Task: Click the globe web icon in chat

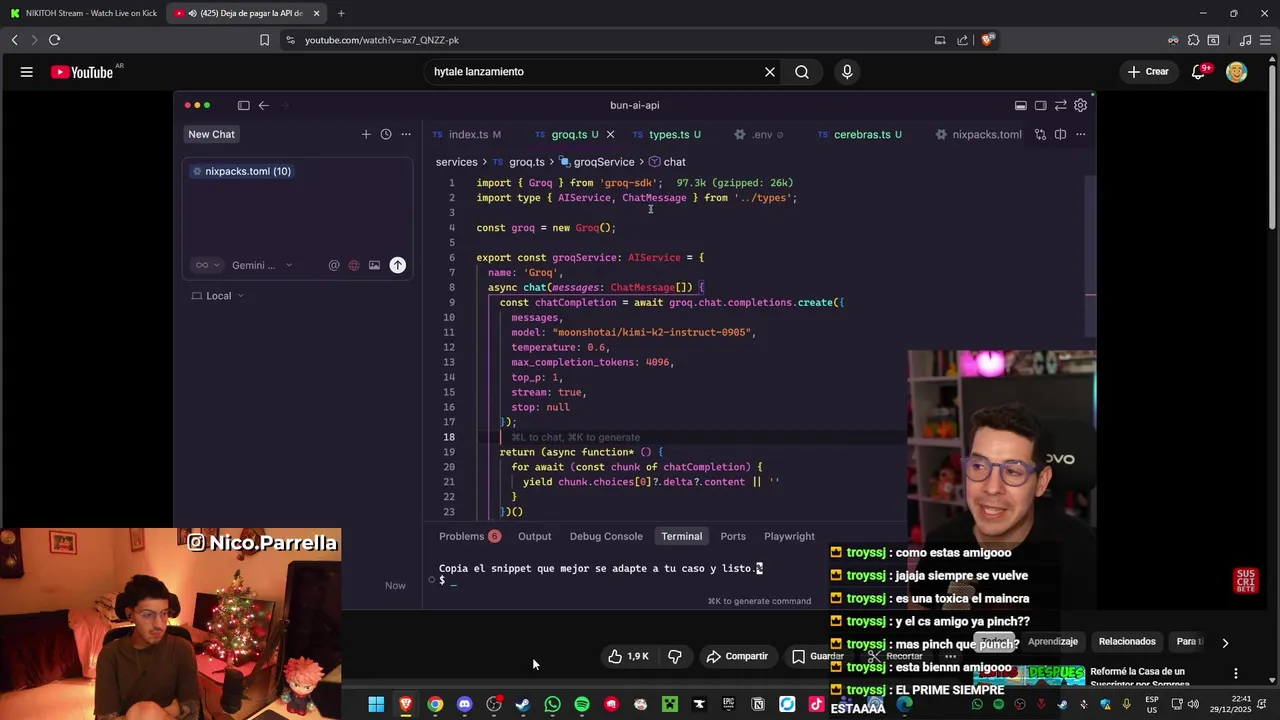Action: 354,265
